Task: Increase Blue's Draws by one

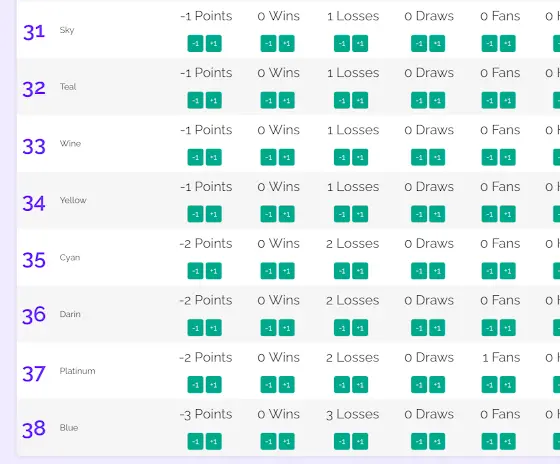Action: (x=437, y=441)
